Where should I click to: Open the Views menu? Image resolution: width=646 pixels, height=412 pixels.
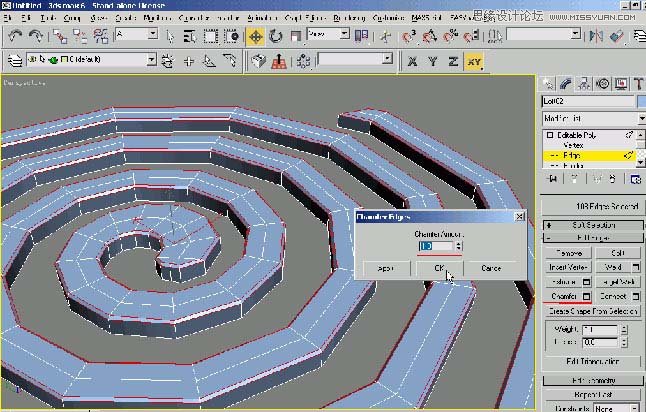pyautogui.click(x=99, y=18)
